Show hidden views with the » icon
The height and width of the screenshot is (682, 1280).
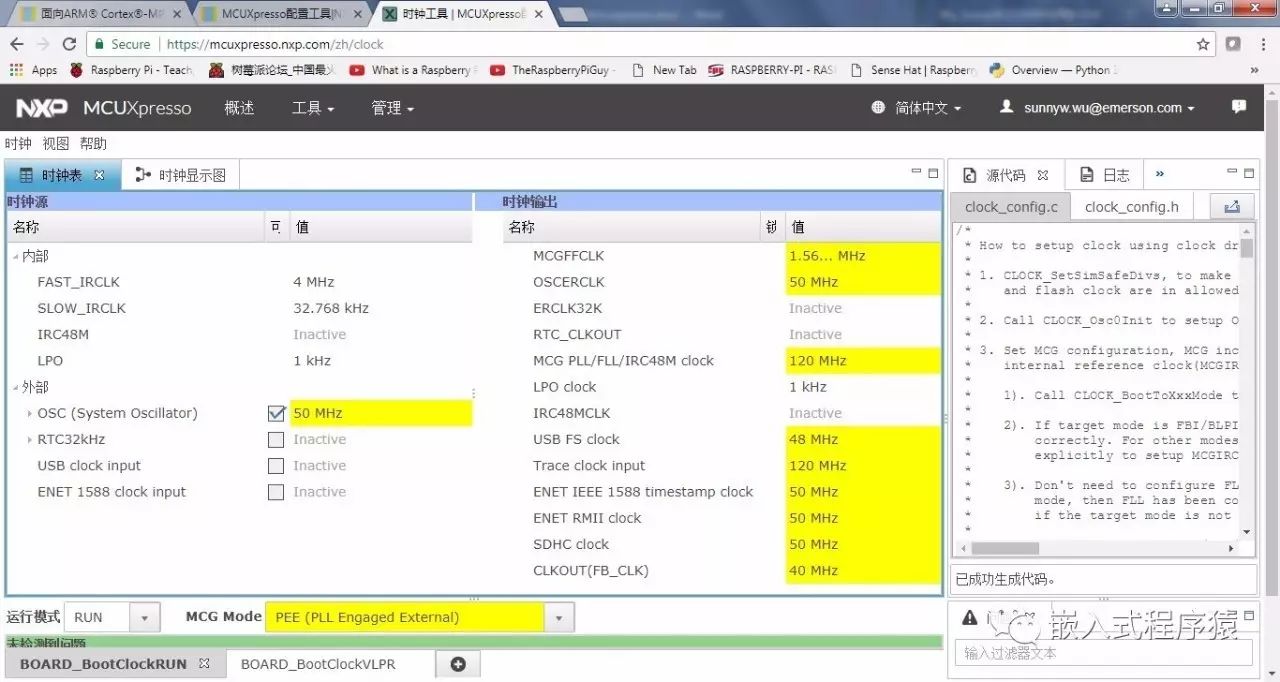click(x=1160, y=174)
